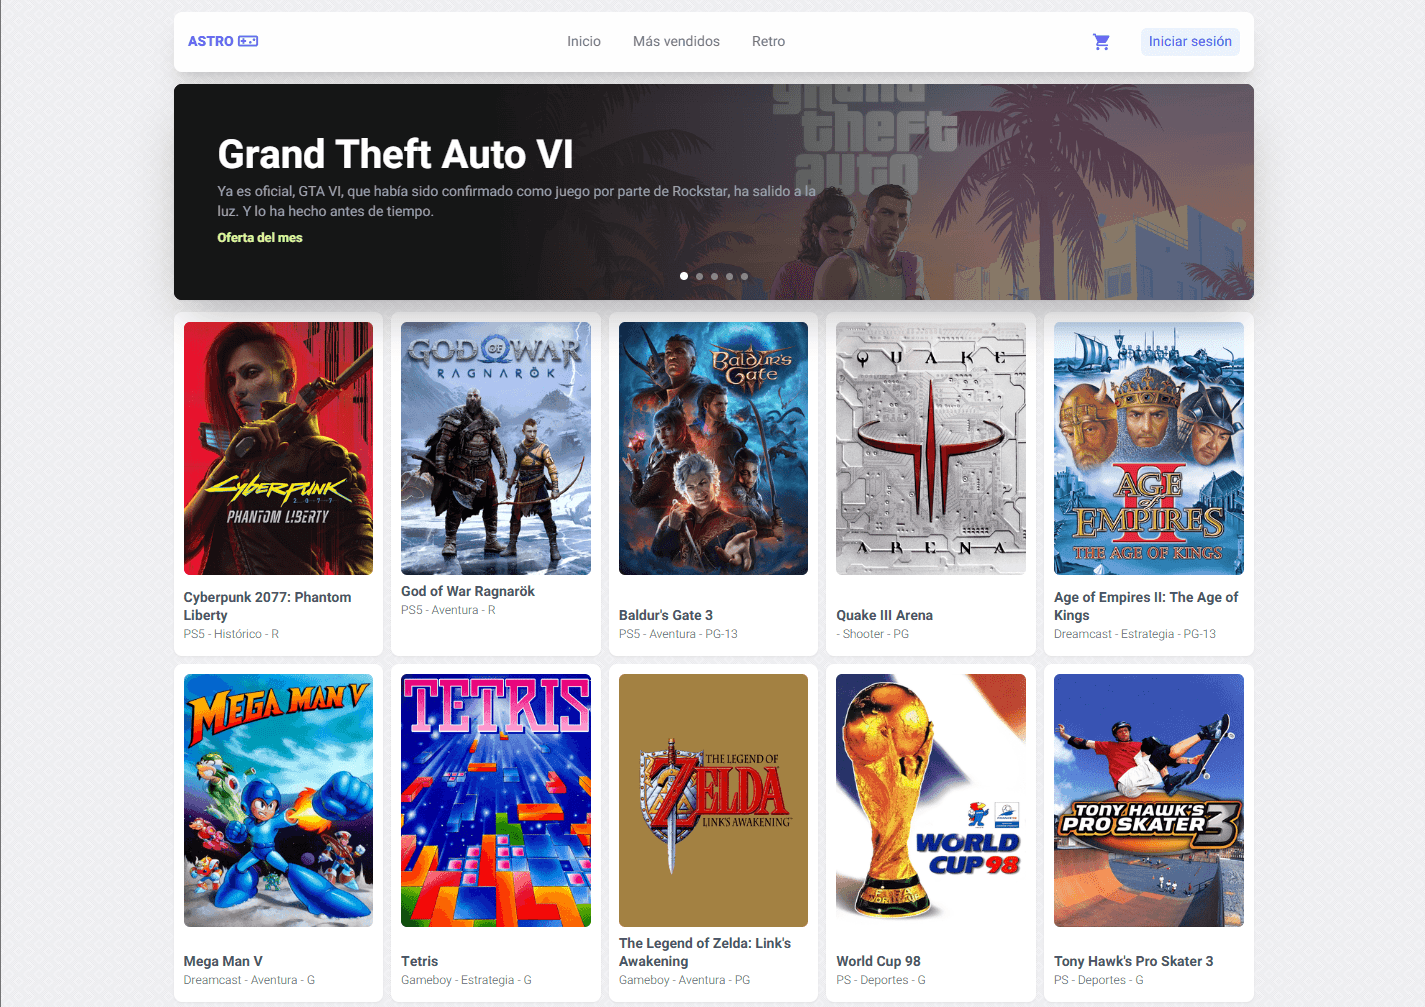Click the ASTRO gamepad logo icon
This screenshot has width=1425, height=1007.
point(248,41)
